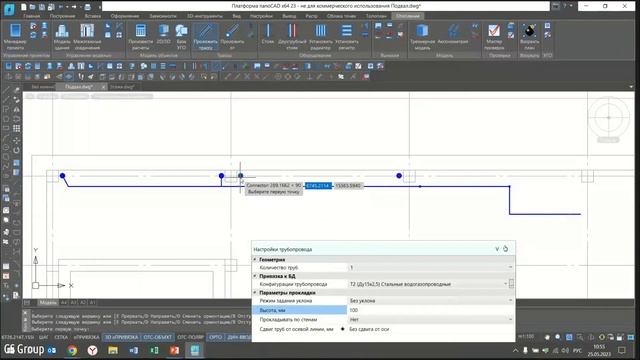Image resolution: width=640 pixels, height=360 pixels.
Task: Open the Конфигурации трубопровода dropdown
Action: (505, 284)
